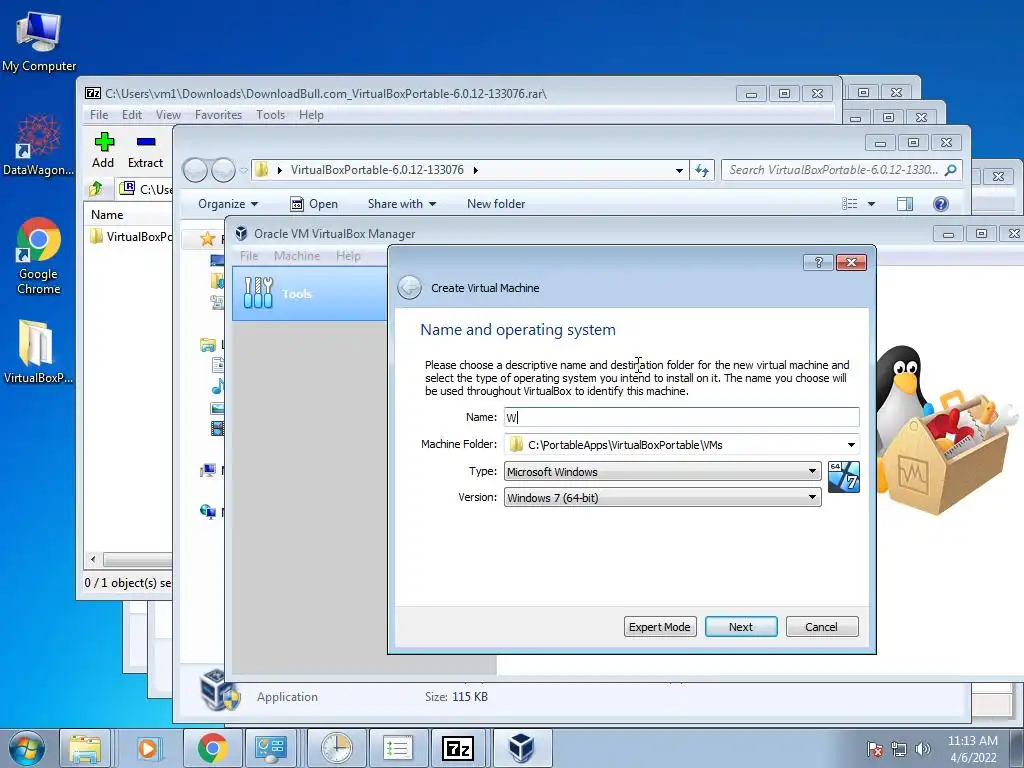Click the checklist app taskbar icon
The width and height of the screenshot is (1024, 768).
[397, 748]
